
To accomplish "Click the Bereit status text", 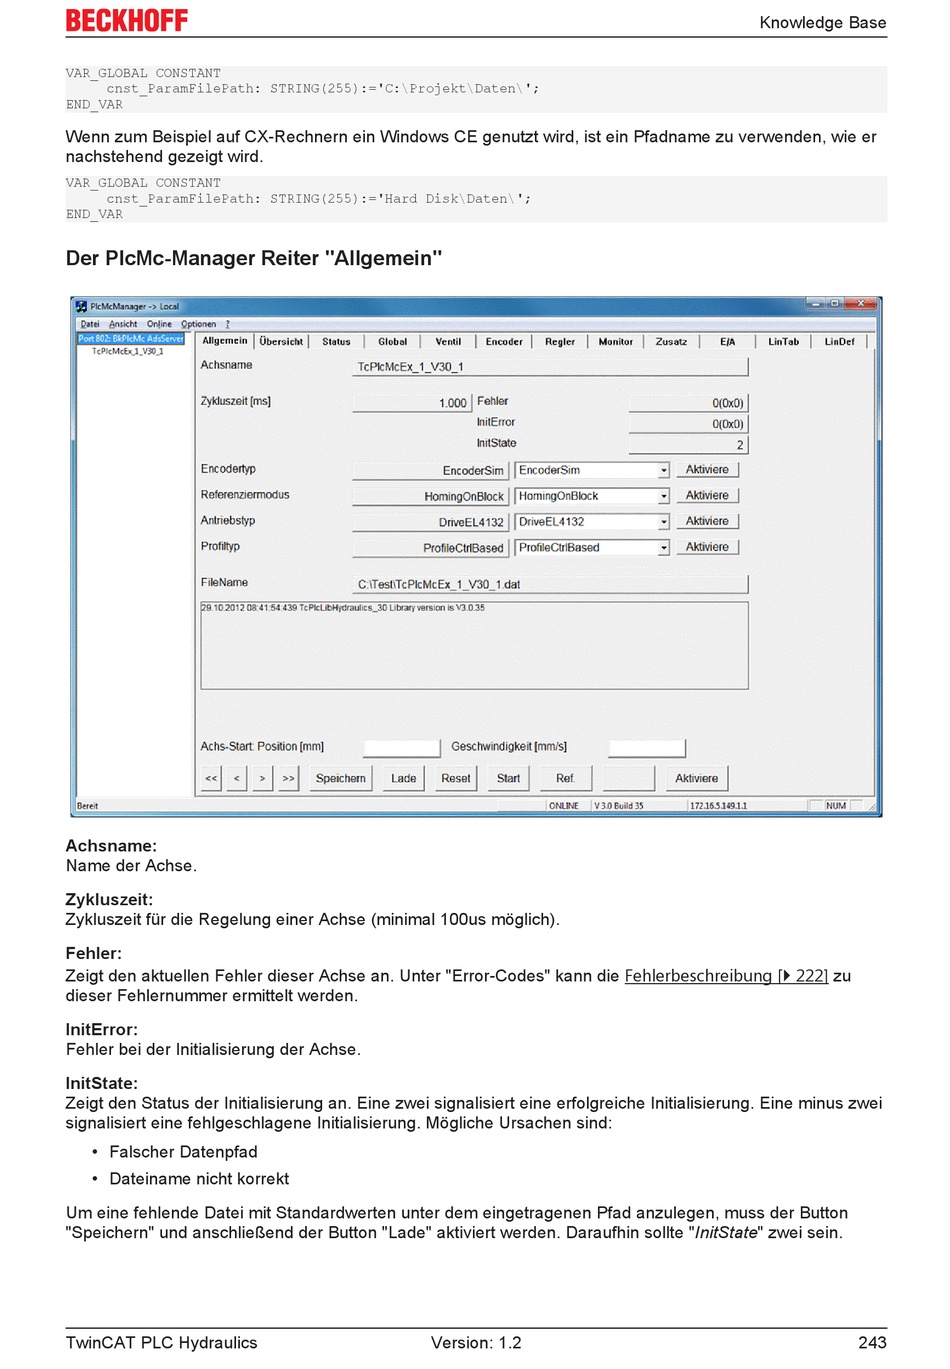I will point(88,806).
